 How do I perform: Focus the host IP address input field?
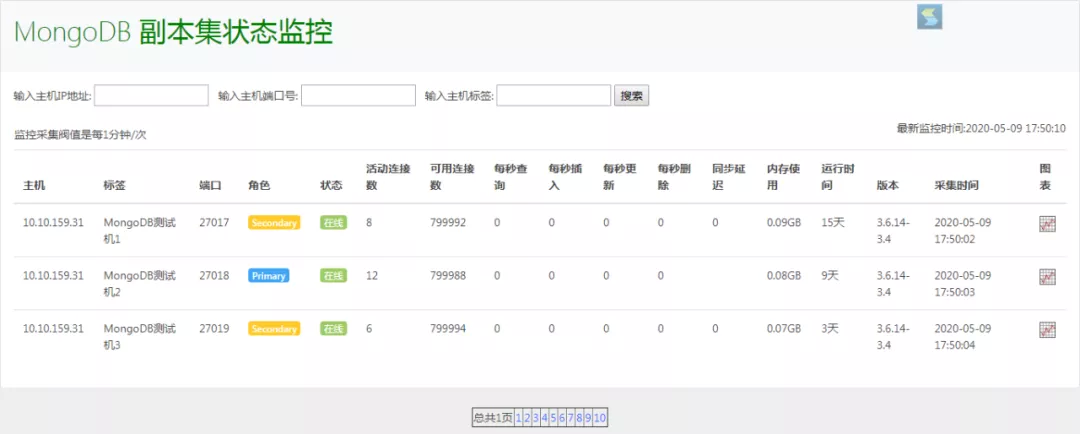(151, 96)
